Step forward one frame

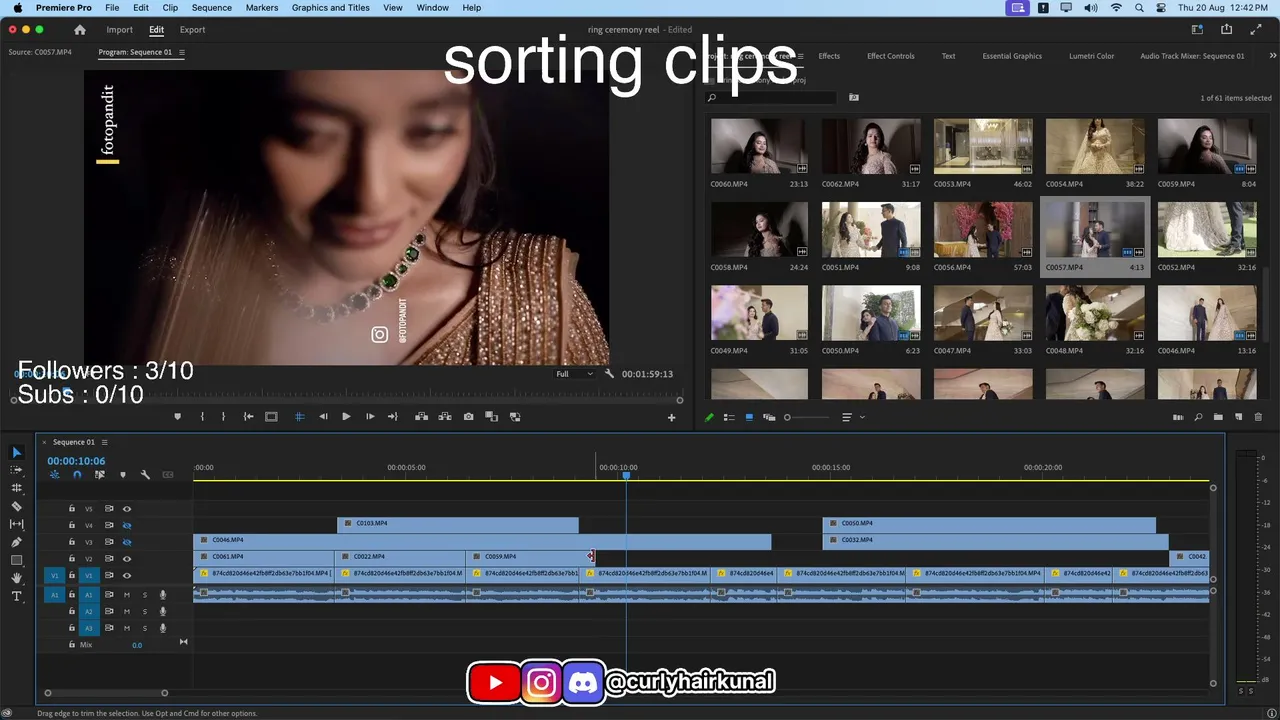pyautogui.click(x=370, y=417)
